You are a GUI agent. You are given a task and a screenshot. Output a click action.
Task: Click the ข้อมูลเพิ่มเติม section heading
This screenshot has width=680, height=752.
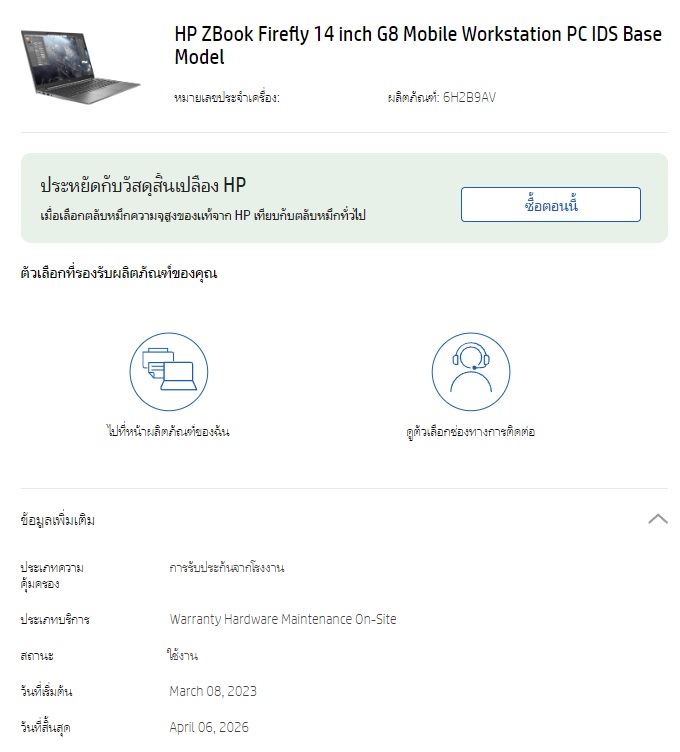click(x=58, y=520)
